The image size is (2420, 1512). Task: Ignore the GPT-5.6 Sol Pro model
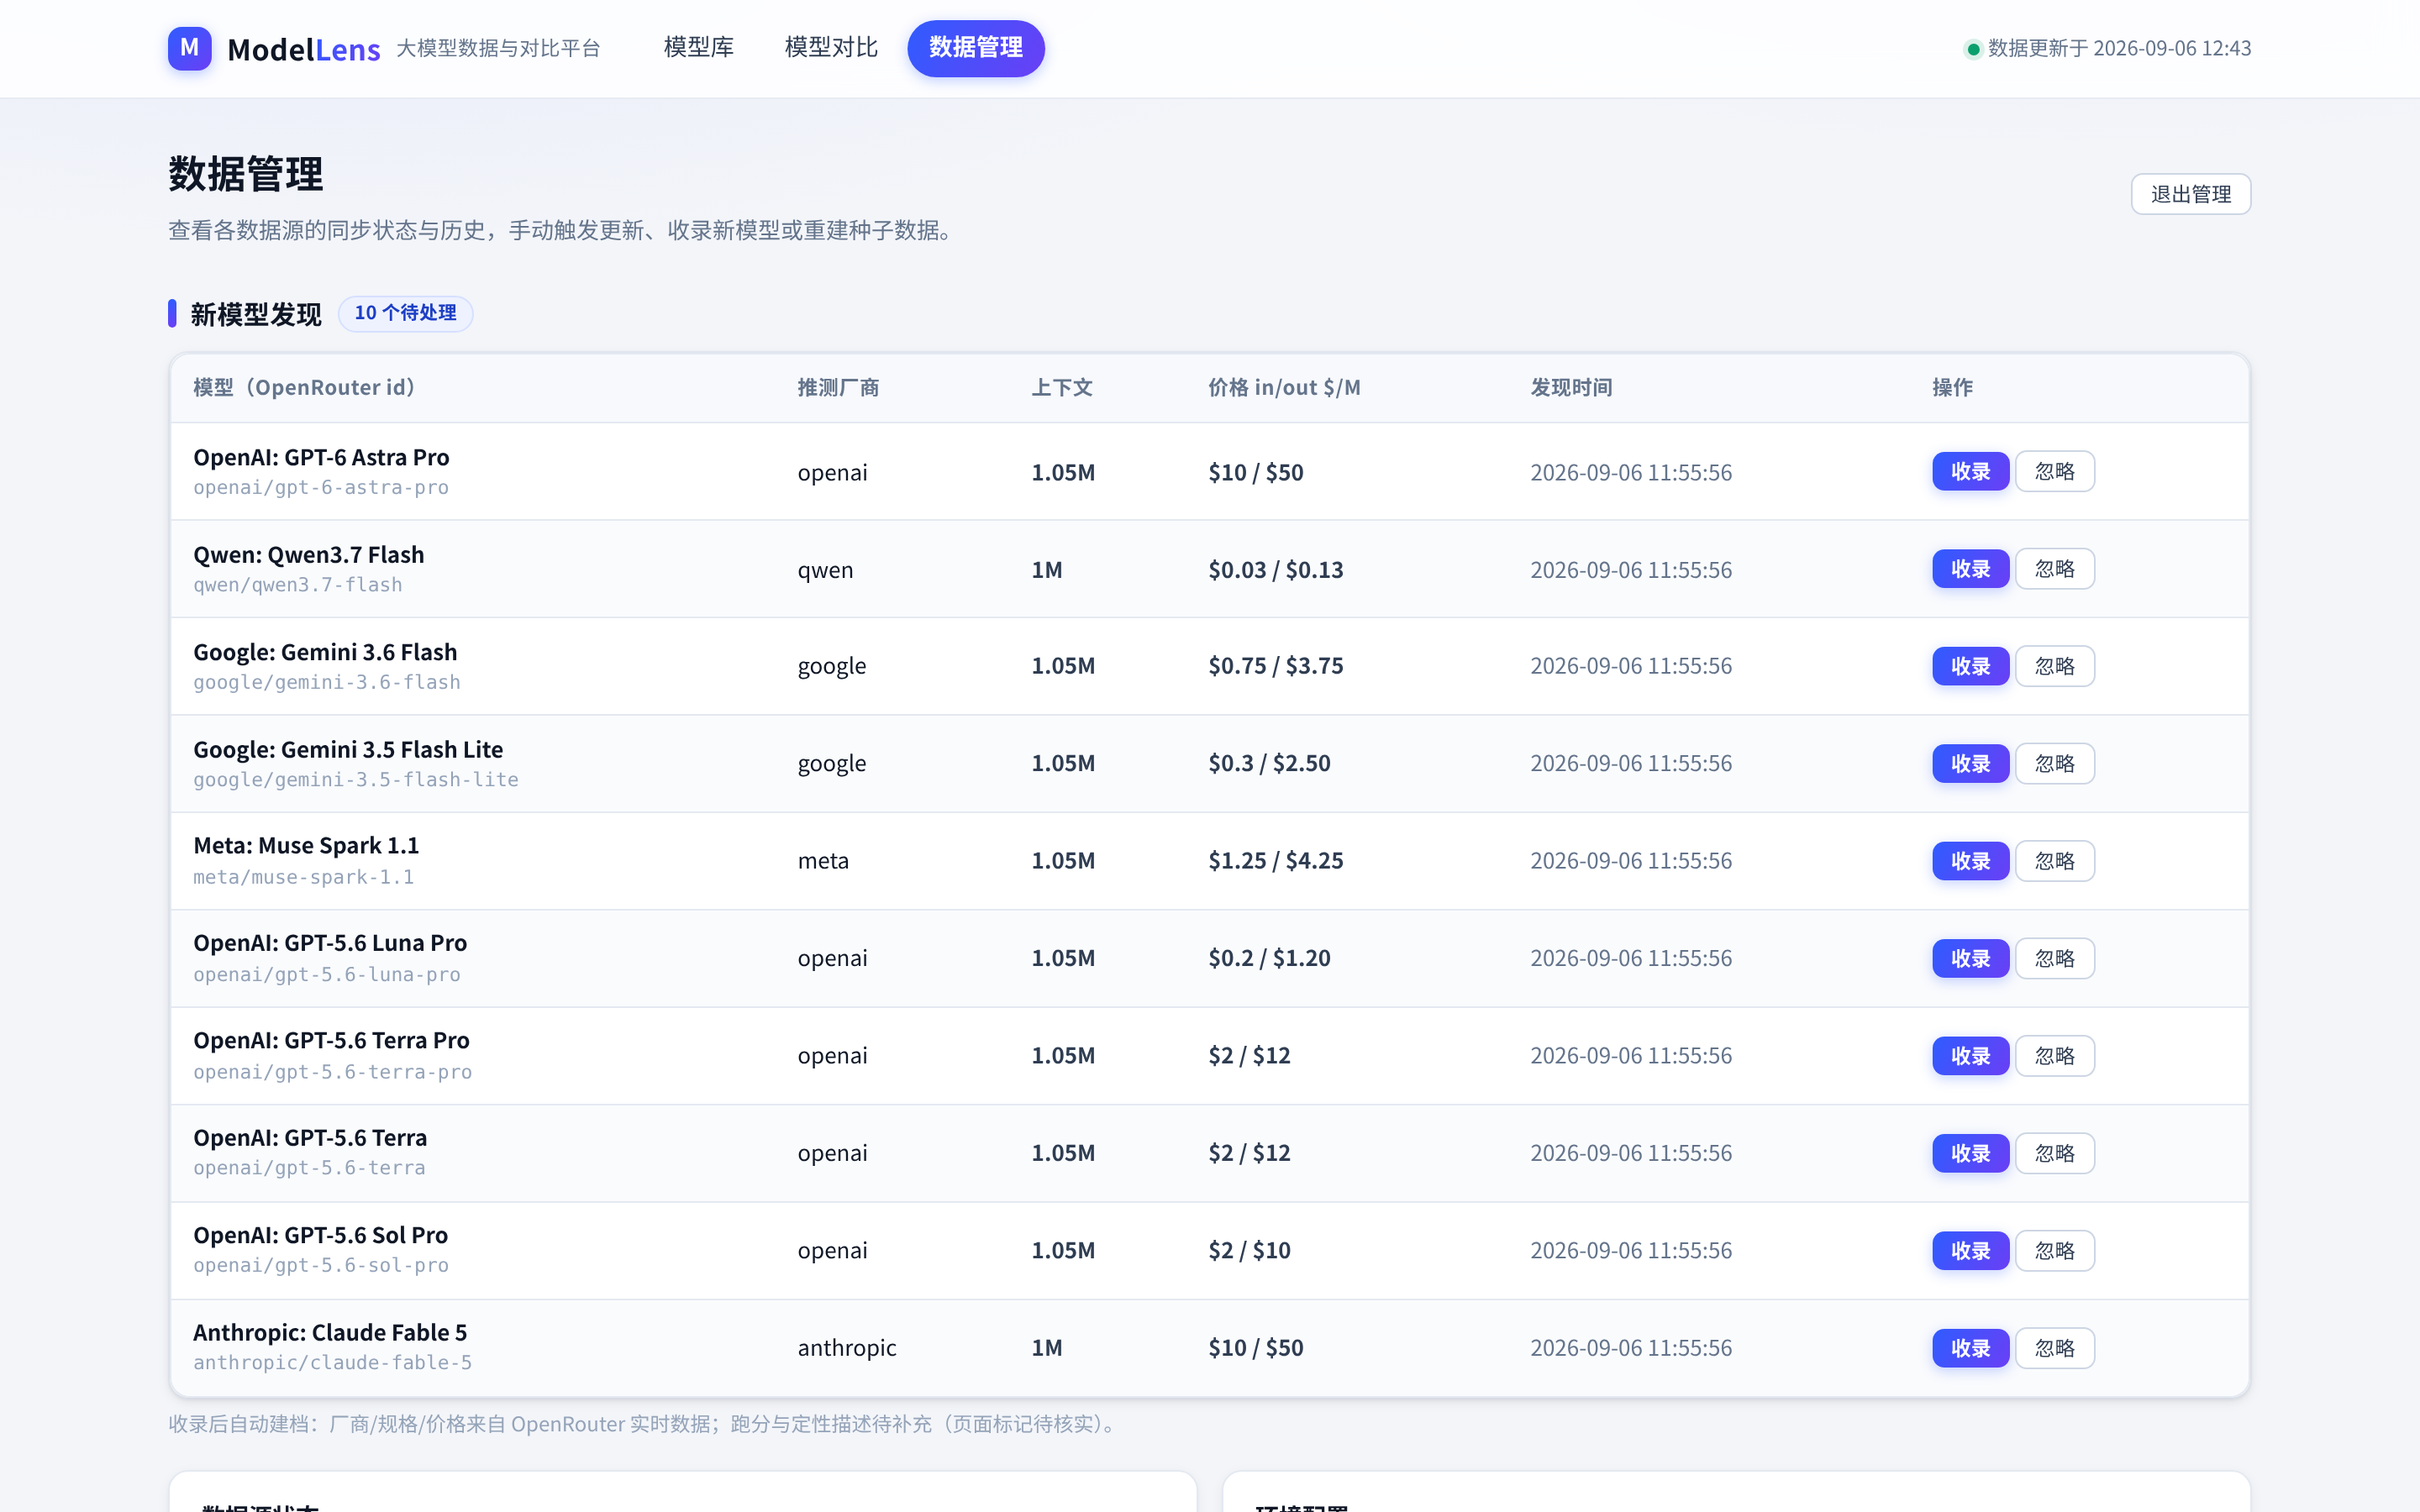click(2054, 1251)
